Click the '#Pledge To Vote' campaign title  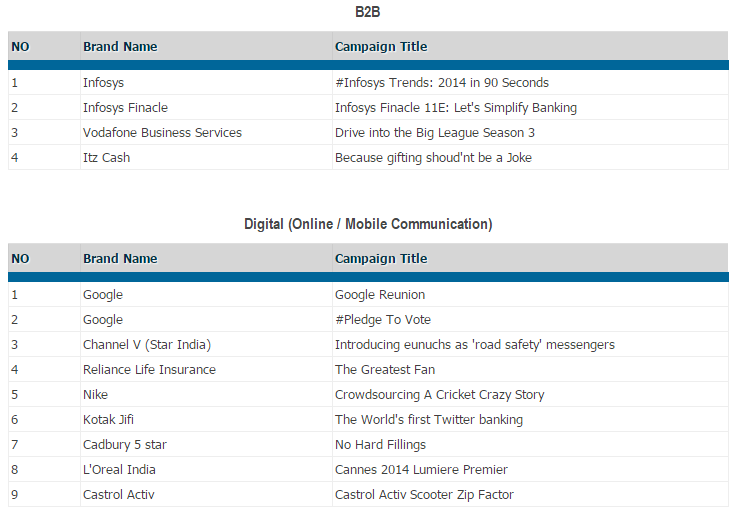(x=383, y=320)
